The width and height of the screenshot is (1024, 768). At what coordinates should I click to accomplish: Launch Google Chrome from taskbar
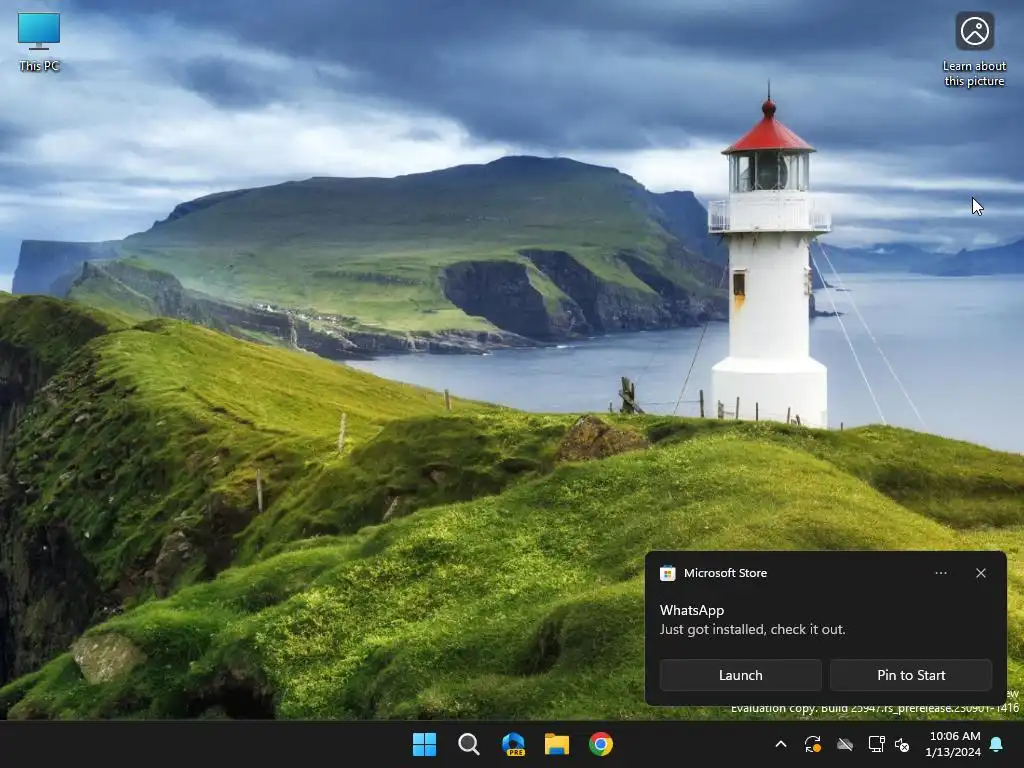(601, 744)
